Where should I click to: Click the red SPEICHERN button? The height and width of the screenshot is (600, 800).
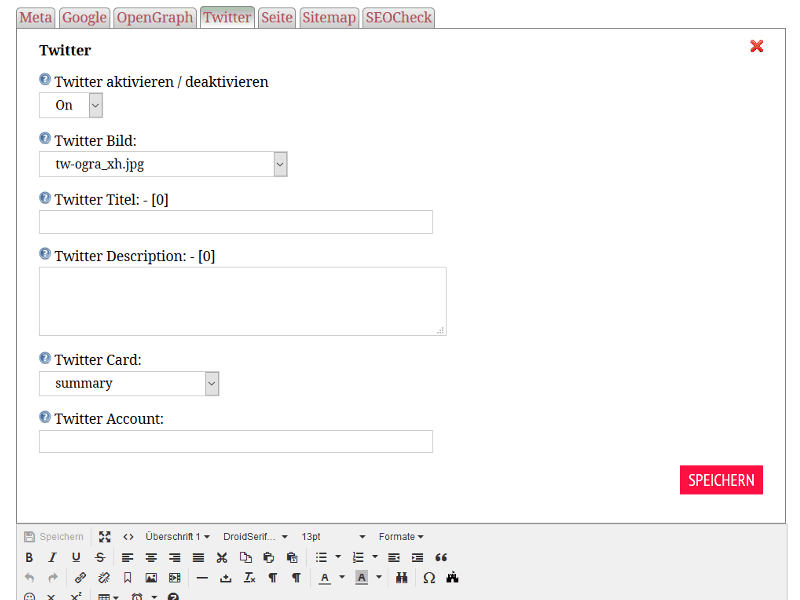pos(721,480)
